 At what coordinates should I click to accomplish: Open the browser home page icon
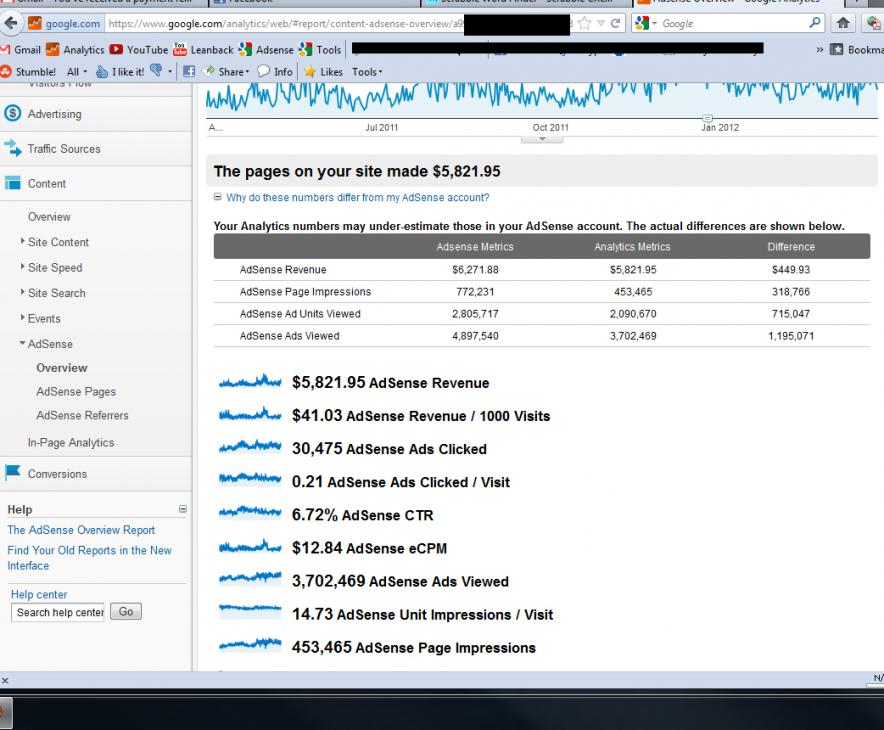coord(843,23)
